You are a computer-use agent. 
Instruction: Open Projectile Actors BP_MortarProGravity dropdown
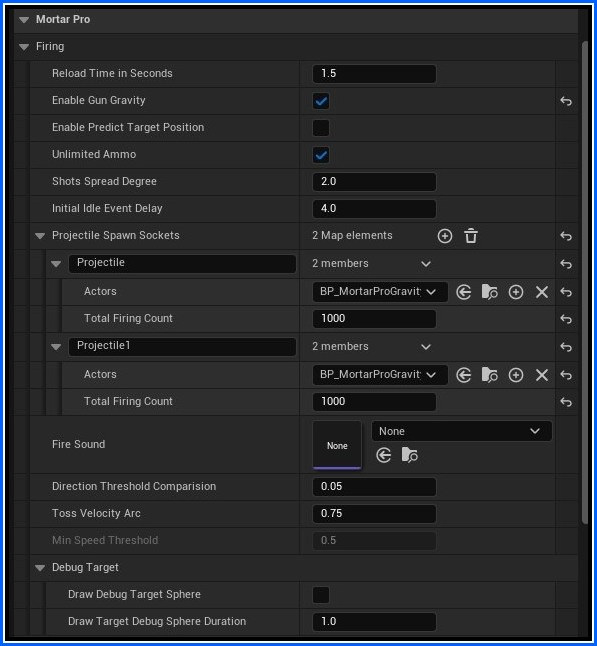pyautogui.click(x=380, y=292)
